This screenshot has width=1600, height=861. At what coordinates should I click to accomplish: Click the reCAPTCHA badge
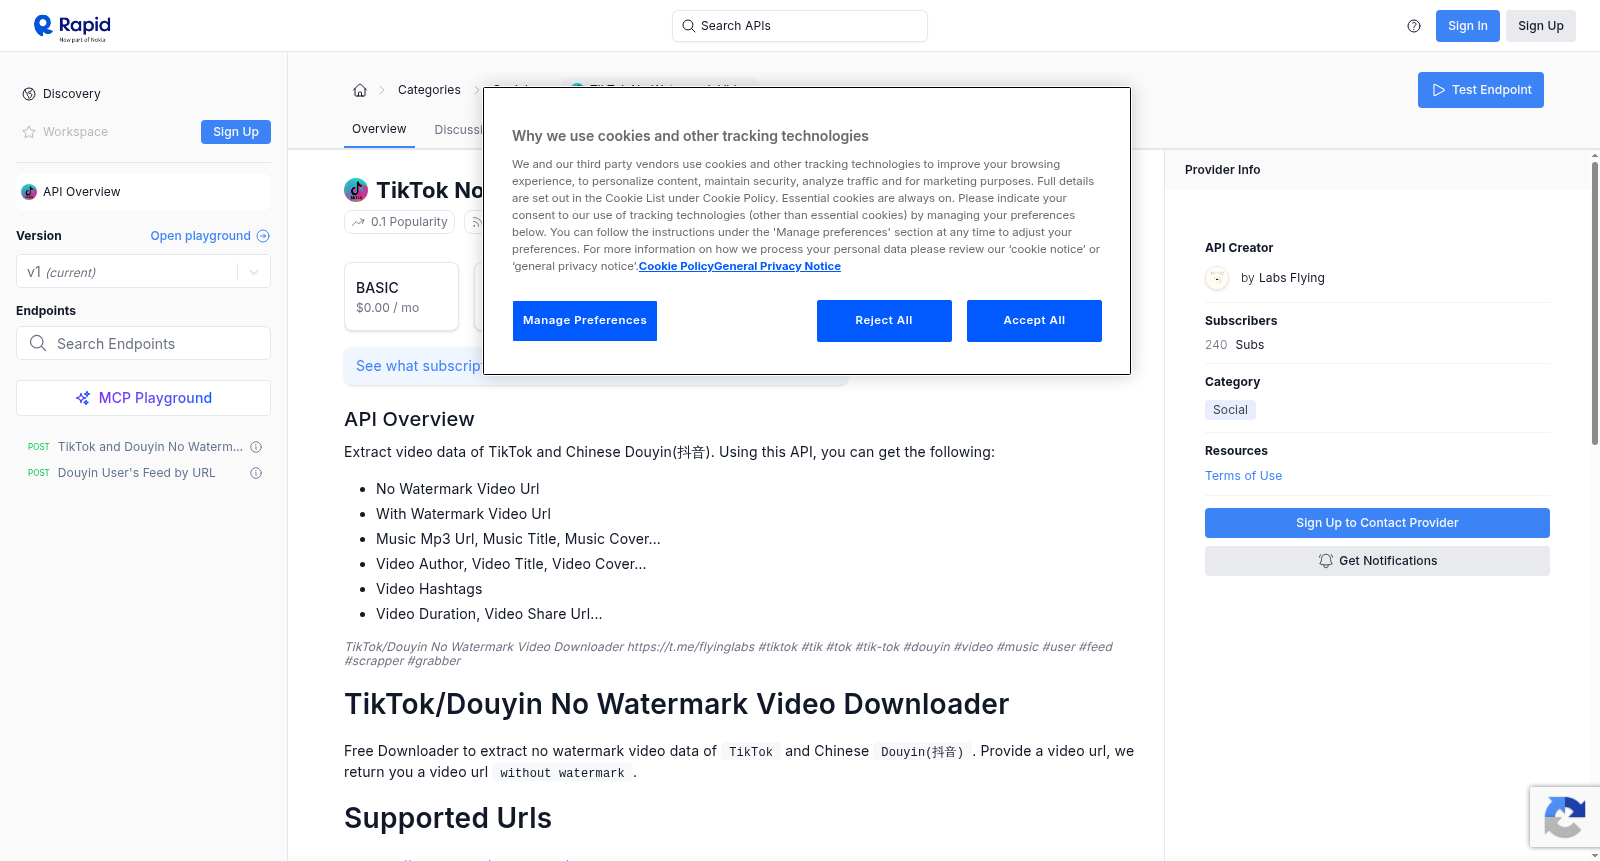[1564, 817]
